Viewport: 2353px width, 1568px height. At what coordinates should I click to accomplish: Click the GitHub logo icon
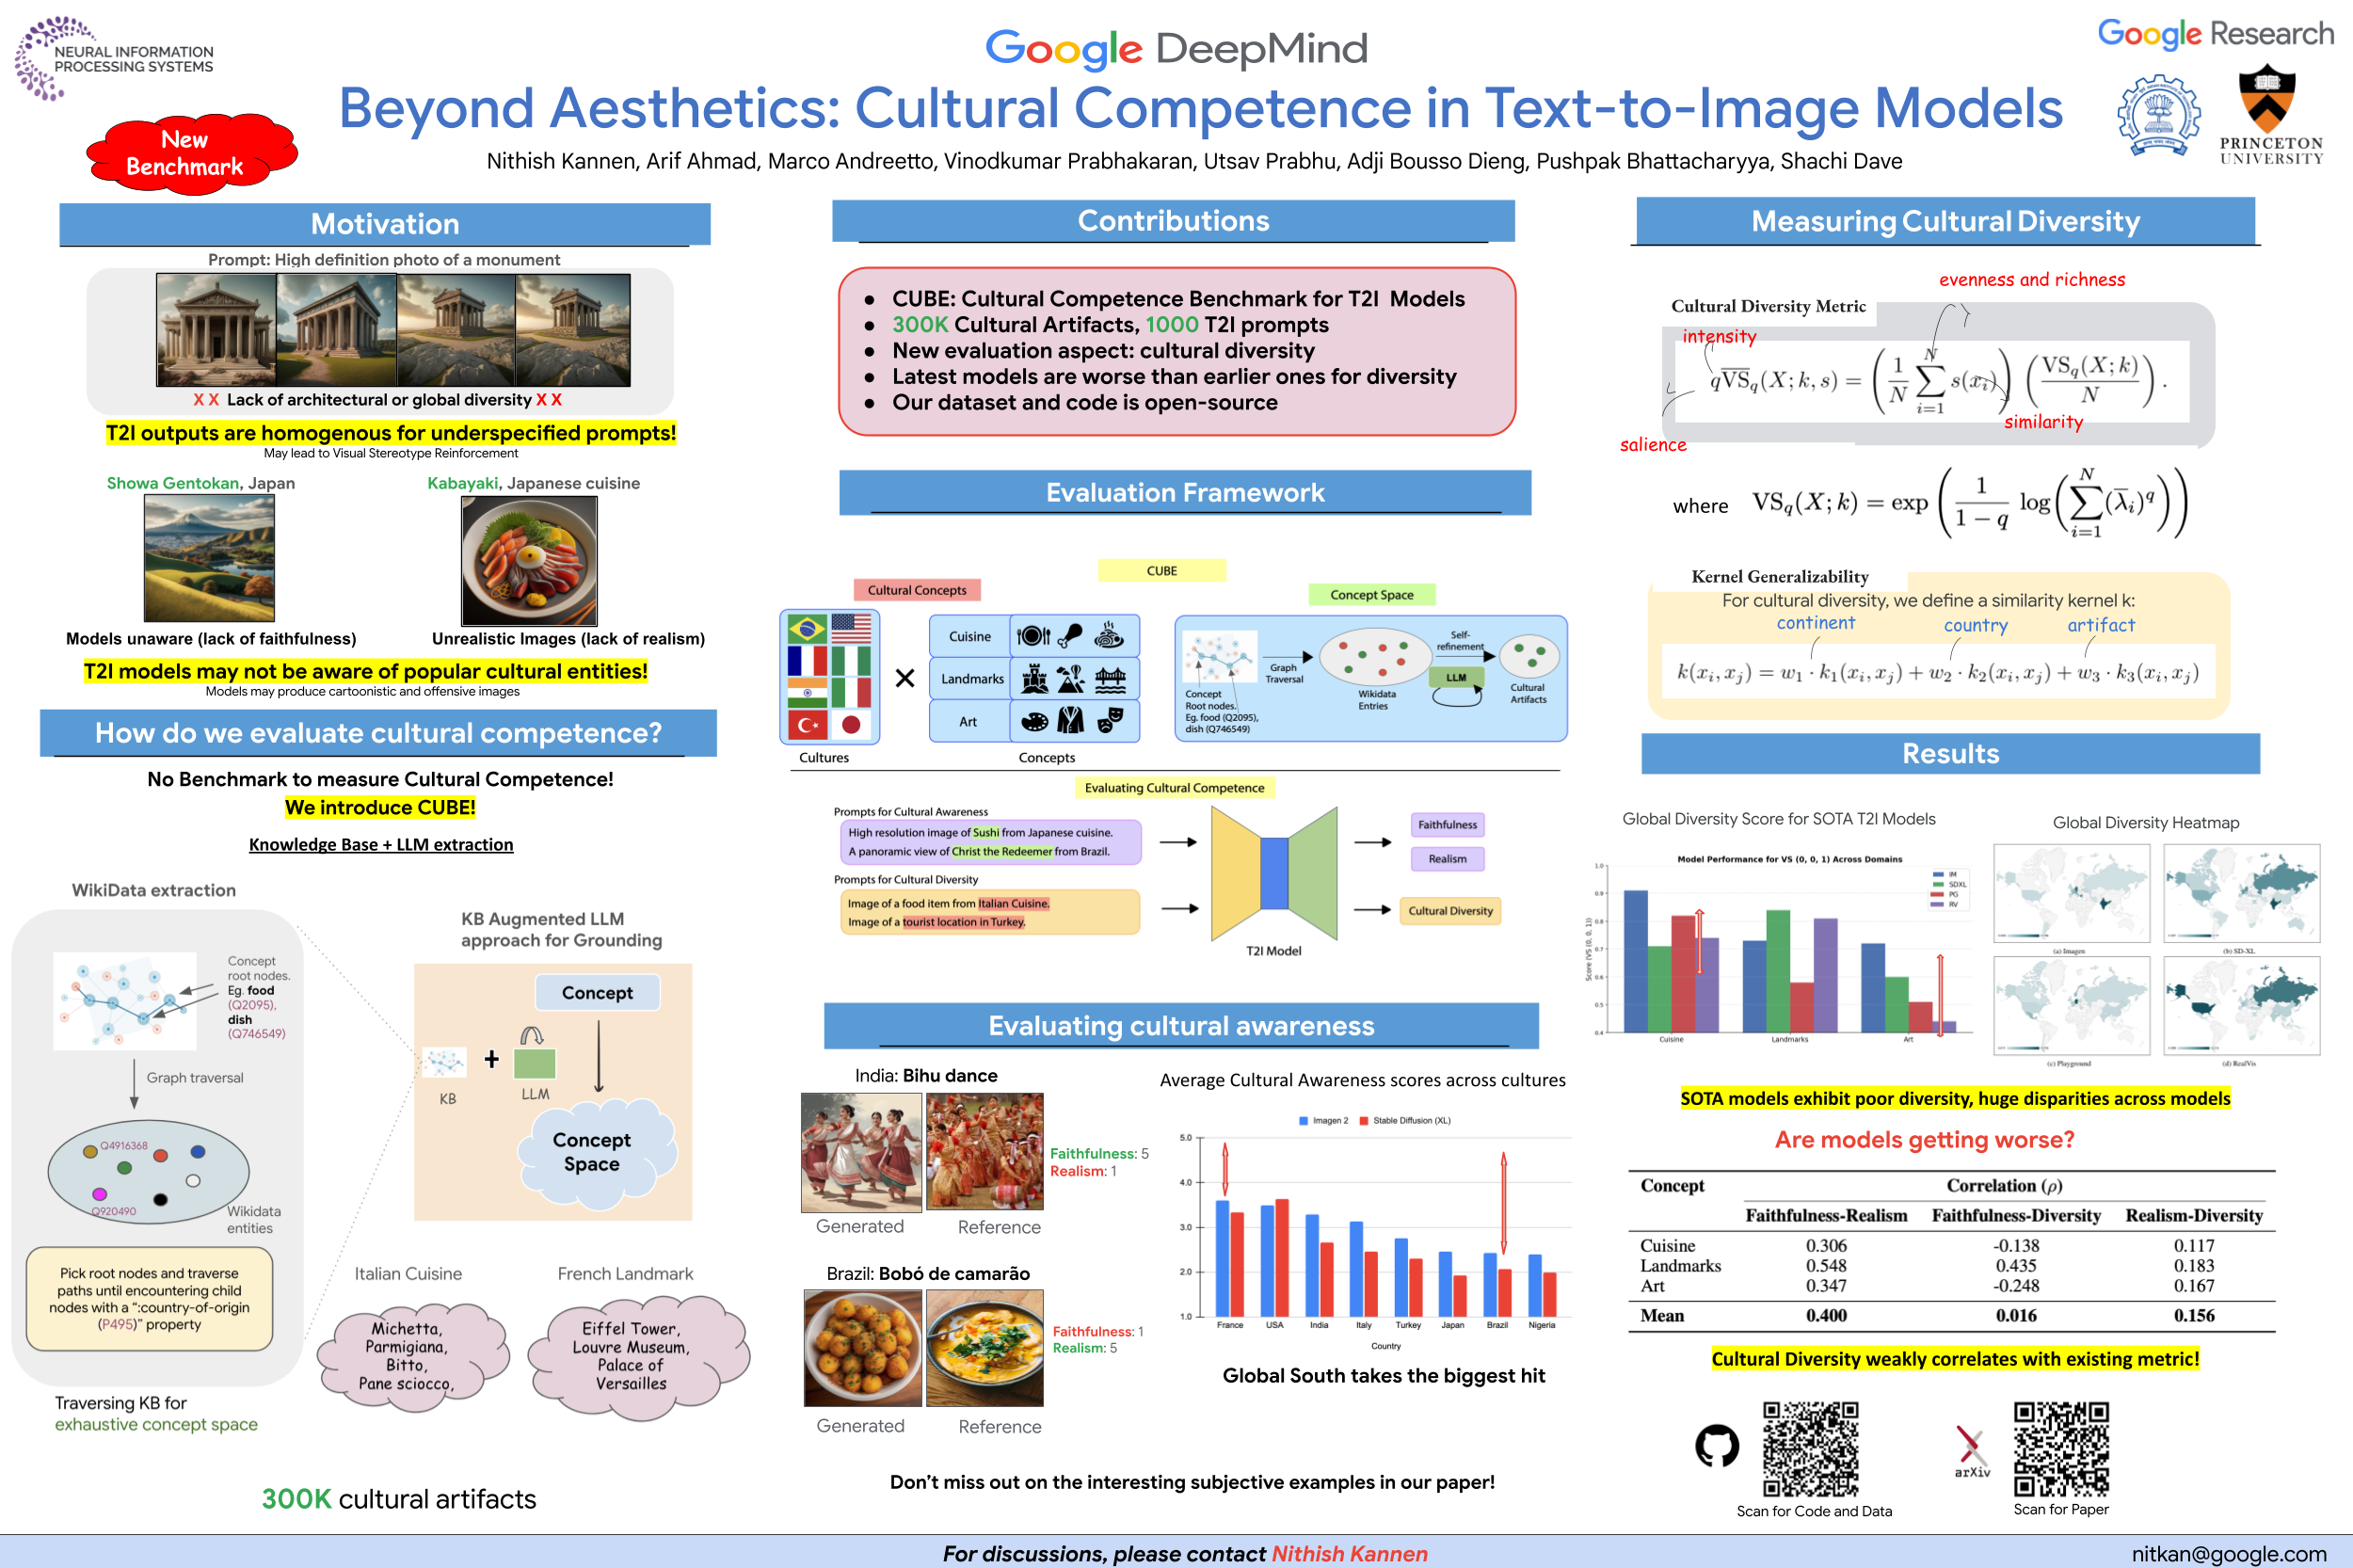point(1716,1446)
